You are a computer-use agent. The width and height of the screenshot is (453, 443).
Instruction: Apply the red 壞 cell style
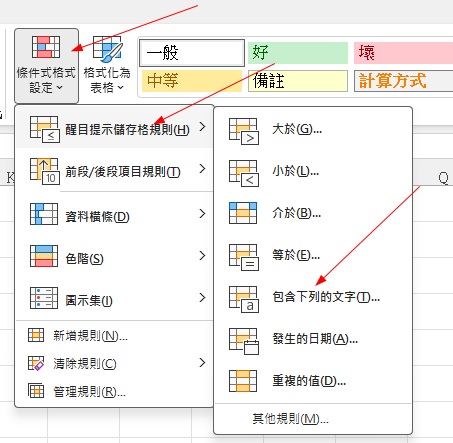click(403, 53)
